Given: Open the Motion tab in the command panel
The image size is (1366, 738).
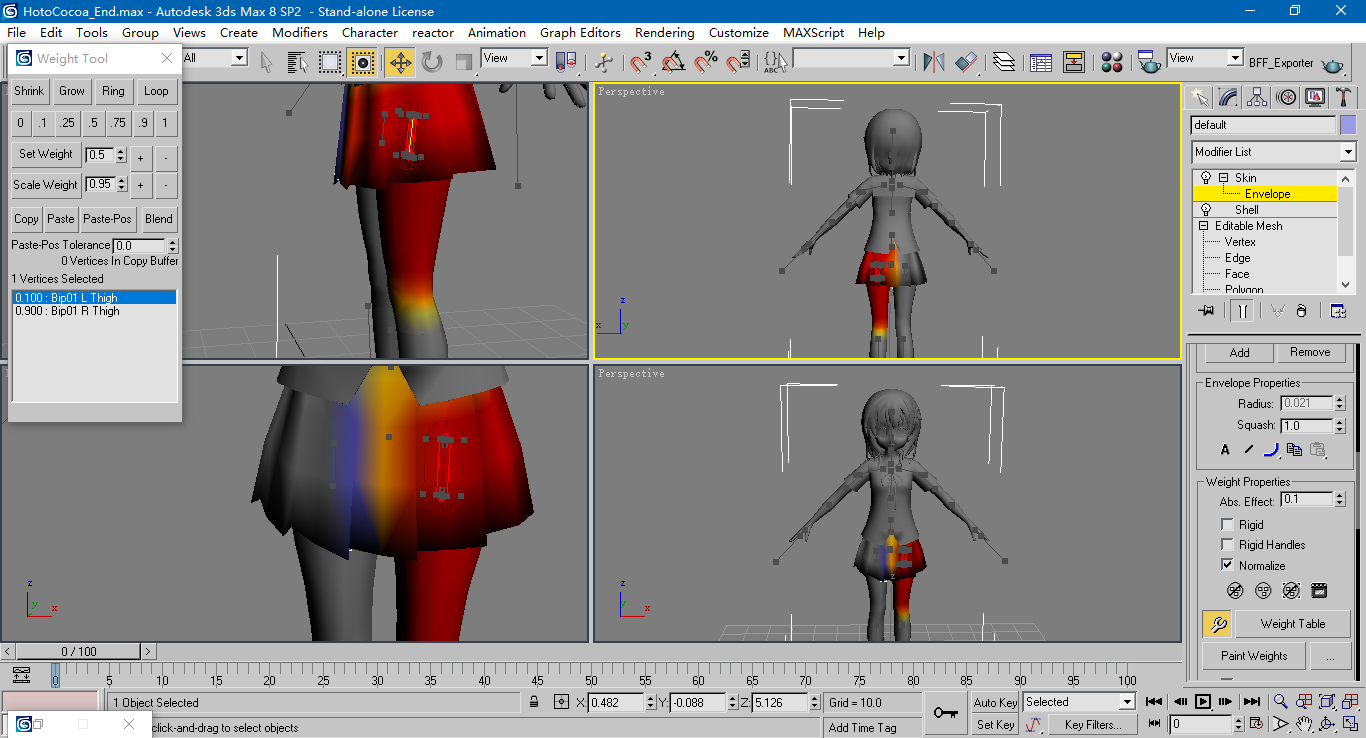Looking at the screenshot, I should click(x=1287, y=97).
